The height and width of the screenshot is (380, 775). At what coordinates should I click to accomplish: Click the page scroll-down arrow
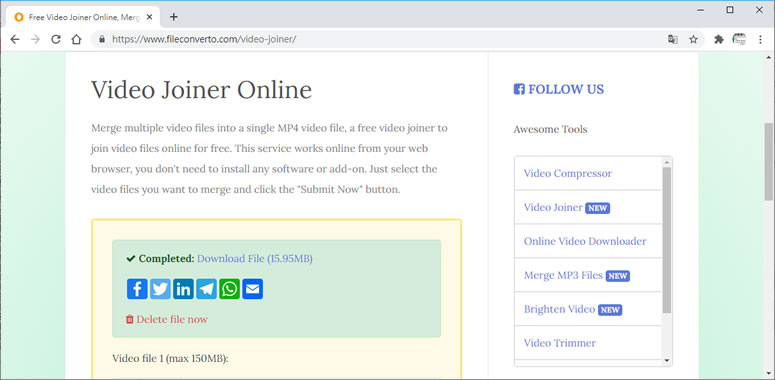769,374
